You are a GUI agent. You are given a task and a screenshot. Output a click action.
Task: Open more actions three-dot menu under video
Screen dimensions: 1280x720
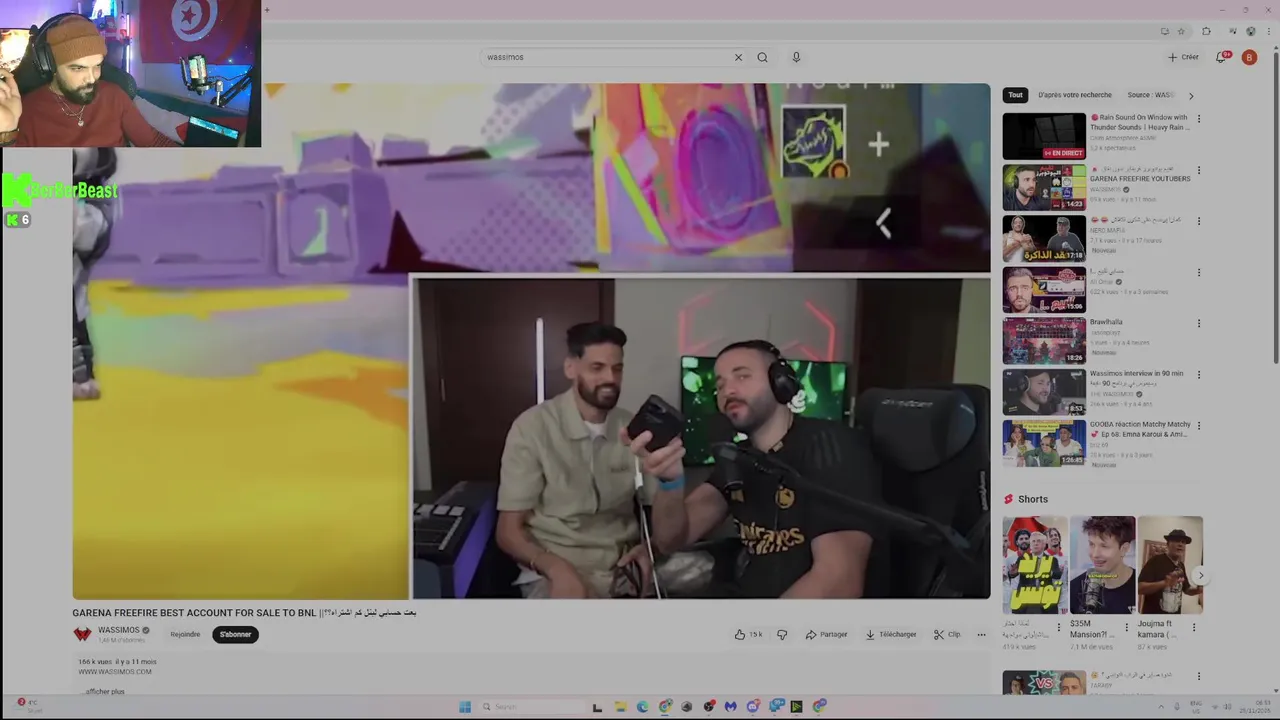(981, 634)
